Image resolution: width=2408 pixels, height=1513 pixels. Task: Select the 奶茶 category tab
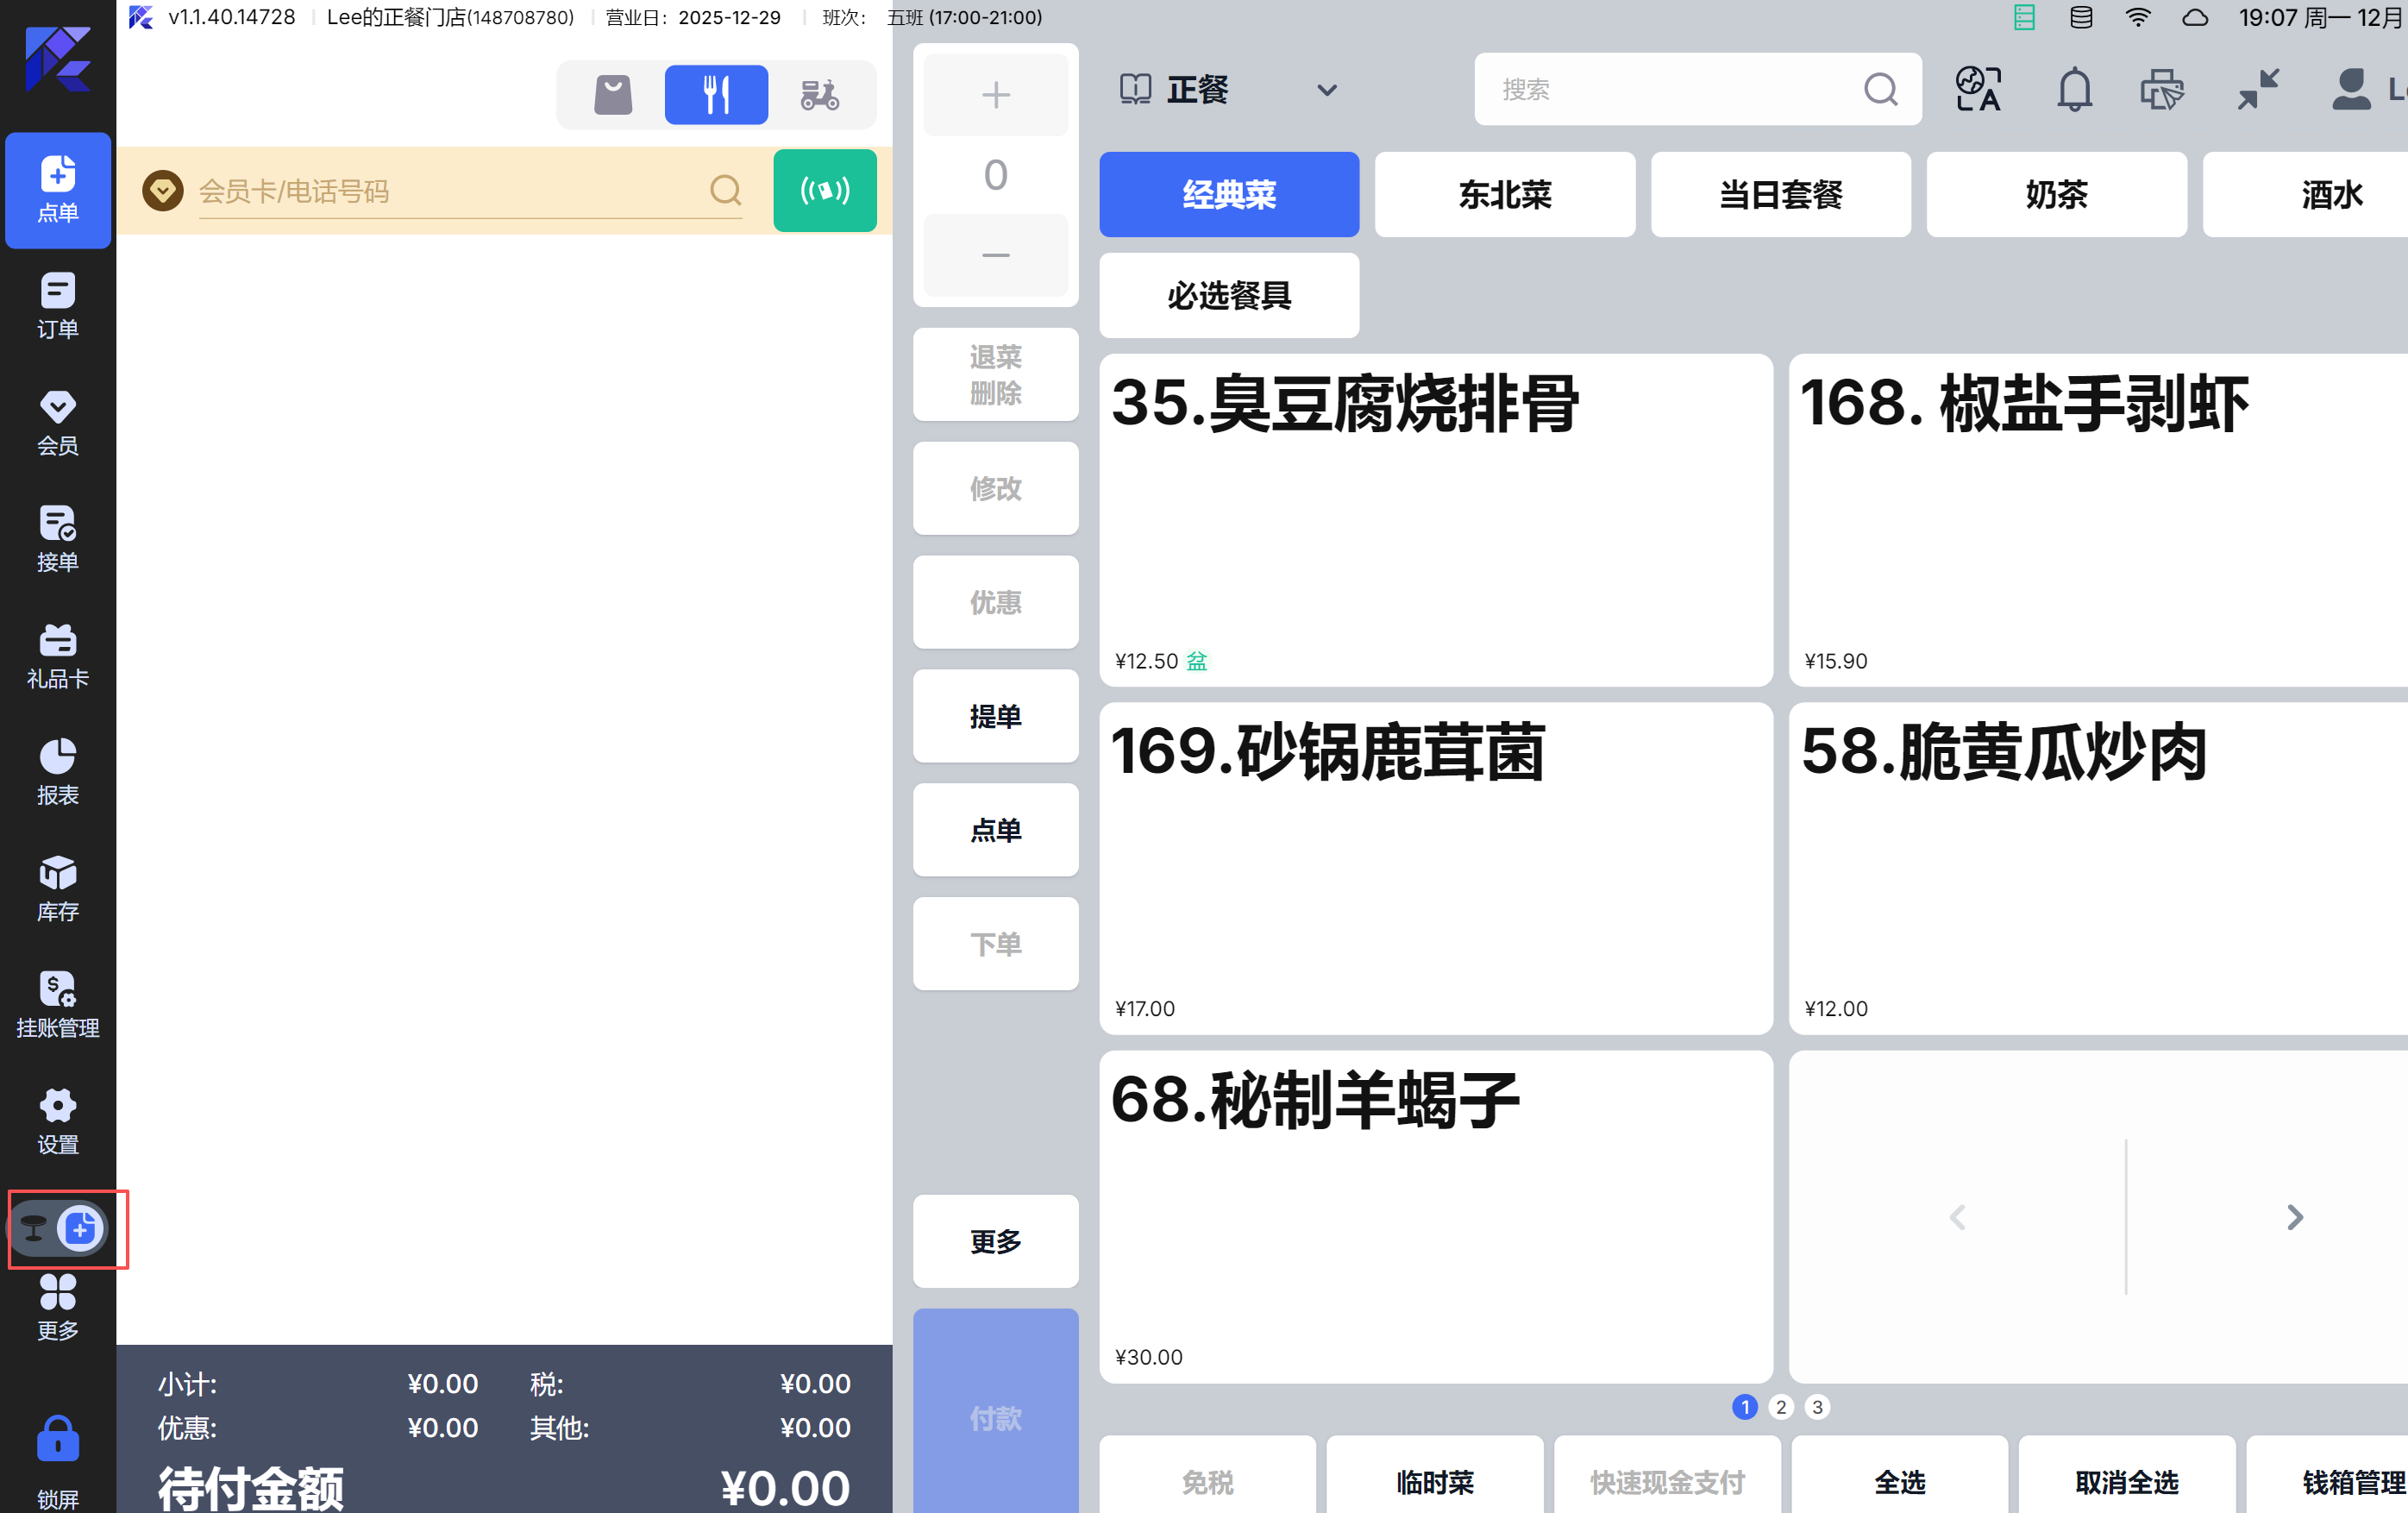pyautogui.click(x=2055, y=194)
